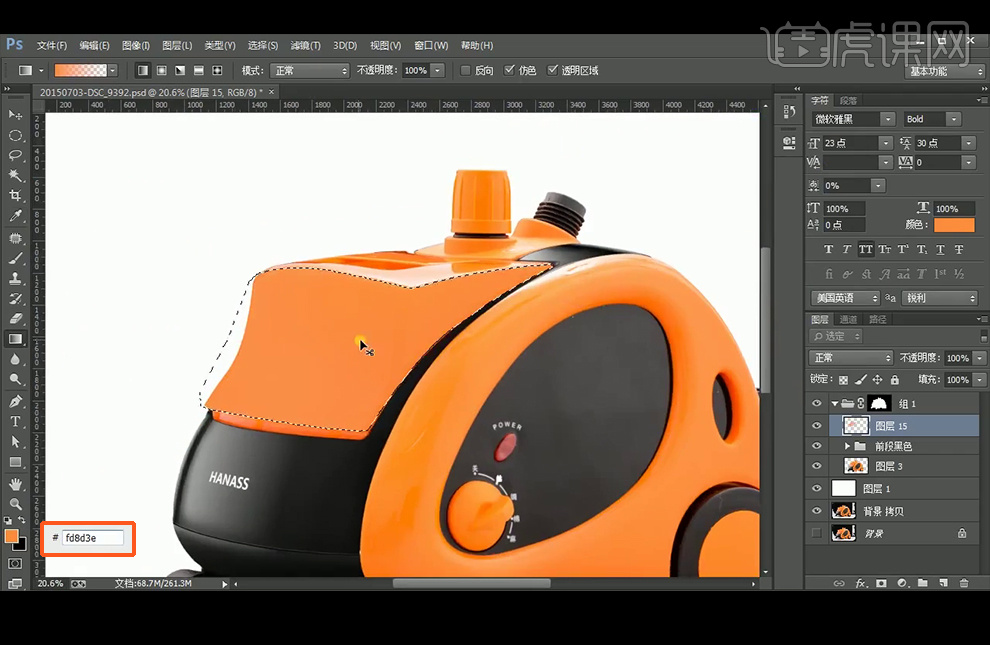Switch to the 通道 (Channels) tab
This screenshot has height=645, width=990.
(x=848, y=320)
